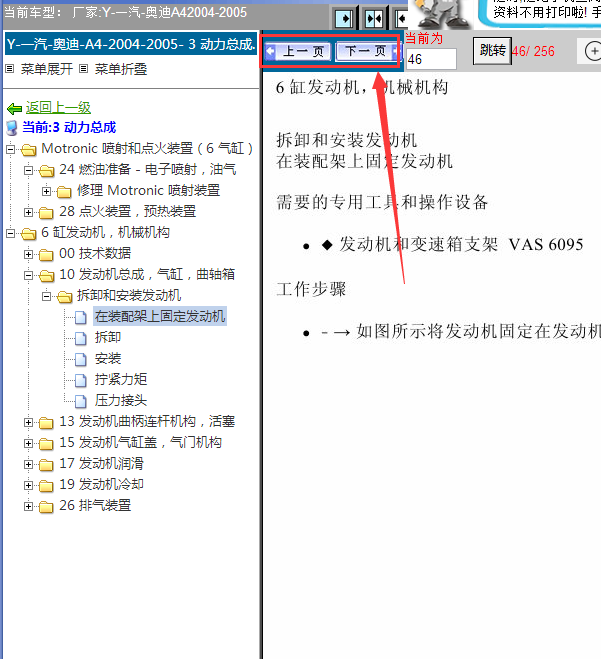Select the Motronic 喷射和点火装置 folder
601x659 pixels.
pos(147,148)
